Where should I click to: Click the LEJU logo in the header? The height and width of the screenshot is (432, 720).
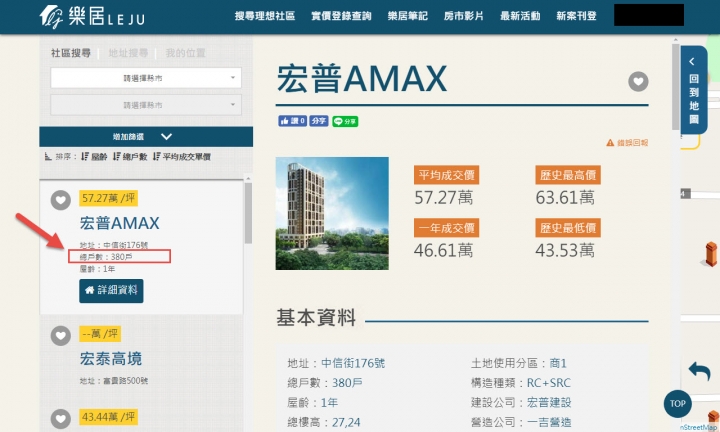click(92, 17)
